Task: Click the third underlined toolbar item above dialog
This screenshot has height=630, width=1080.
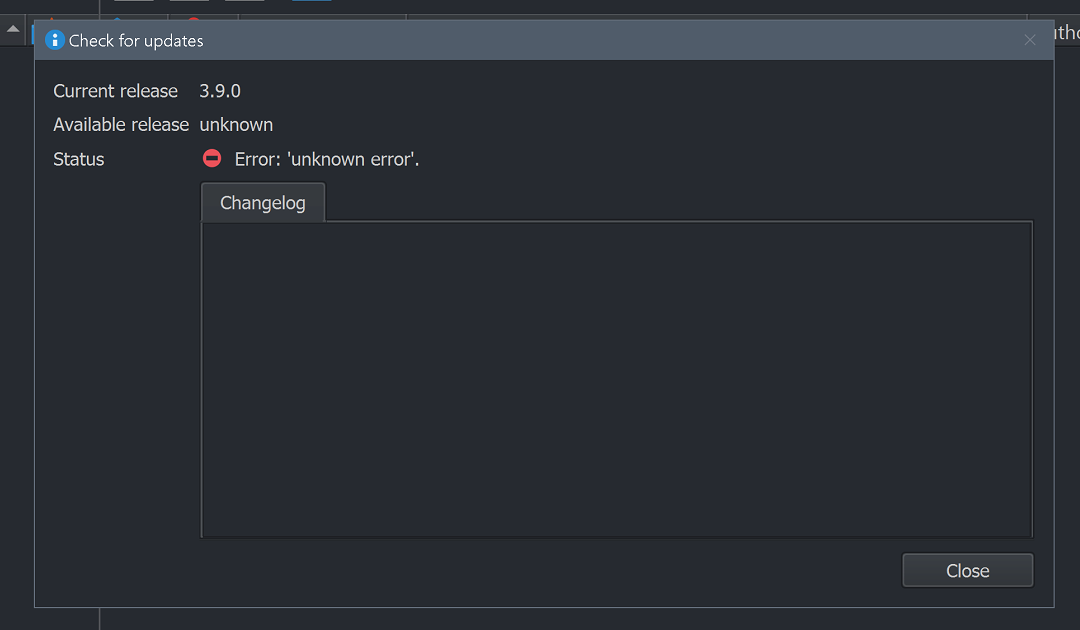Action: (x=245, y=1)
